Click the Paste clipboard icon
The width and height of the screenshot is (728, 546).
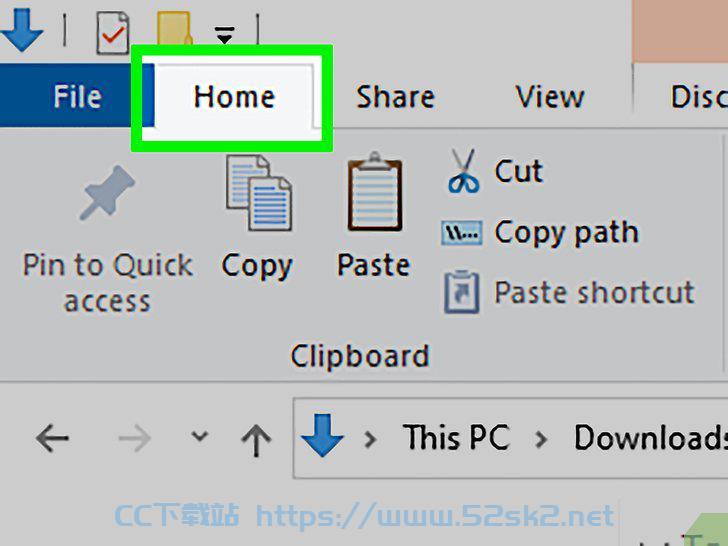point(375,192)
